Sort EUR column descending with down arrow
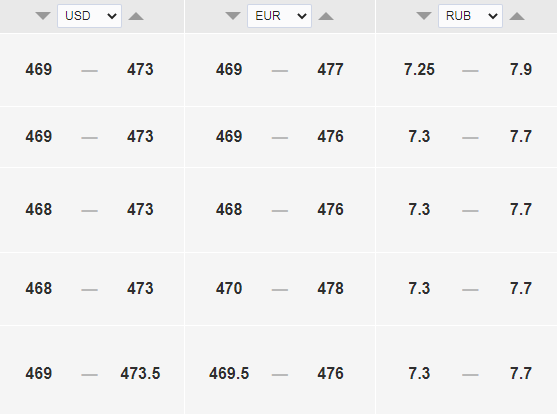The image size is (557, 414). click(x=233, y=16)
